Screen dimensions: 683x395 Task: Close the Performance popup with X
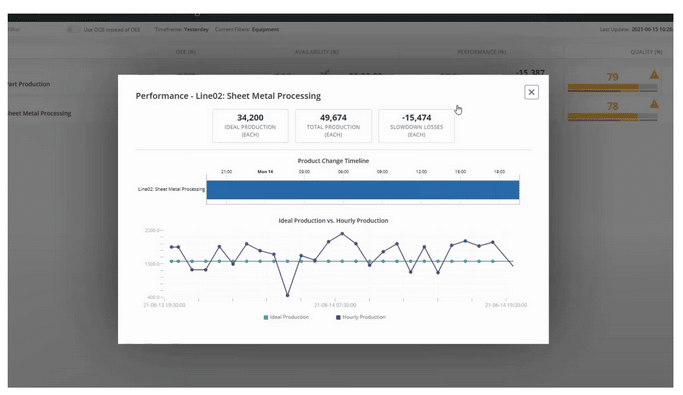coord(531,92)
